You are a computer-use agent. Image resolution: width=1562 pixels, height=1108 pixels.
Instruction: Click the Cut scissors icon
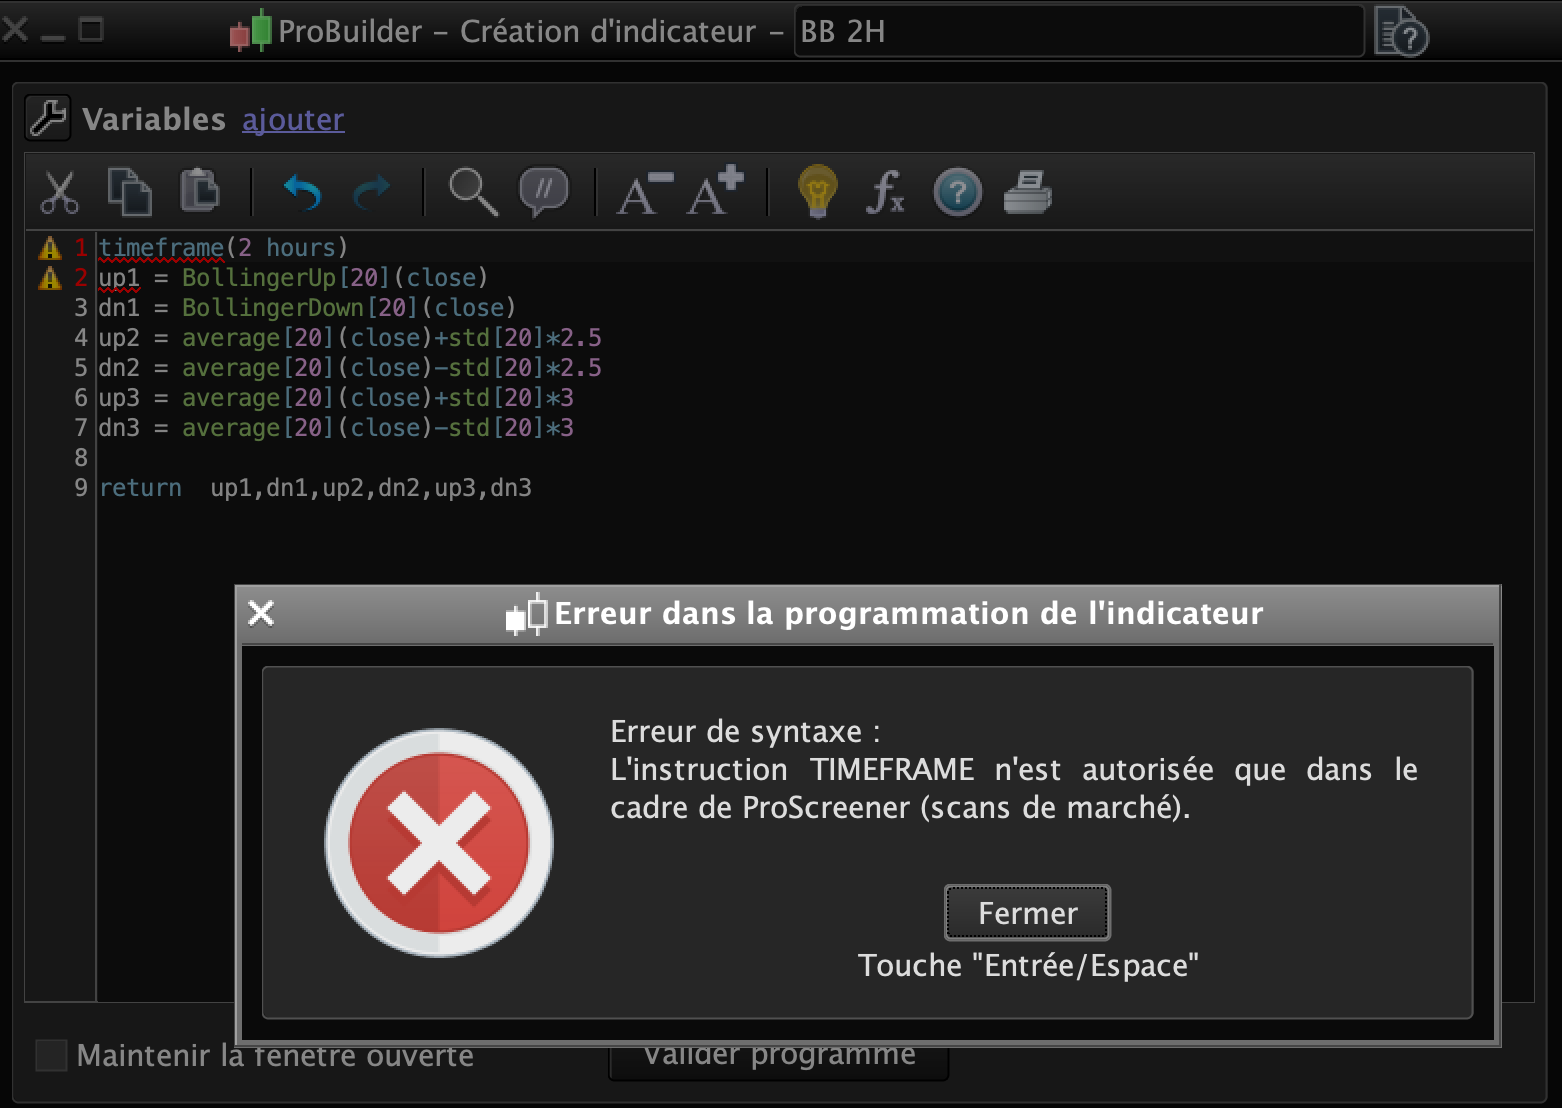(60, 192)
